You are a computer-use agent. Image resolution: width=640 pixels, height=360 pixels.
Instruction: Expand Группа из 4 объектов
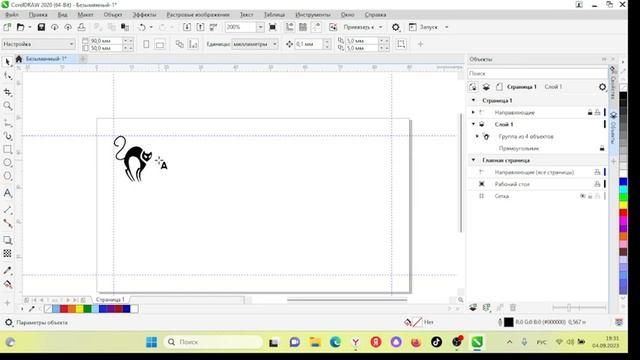point(477,136)
